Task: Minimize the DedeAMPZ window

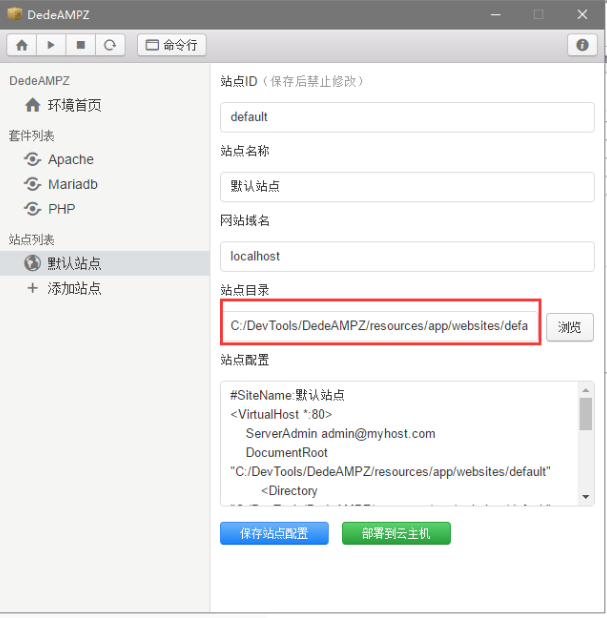Action: coord(495,15)
